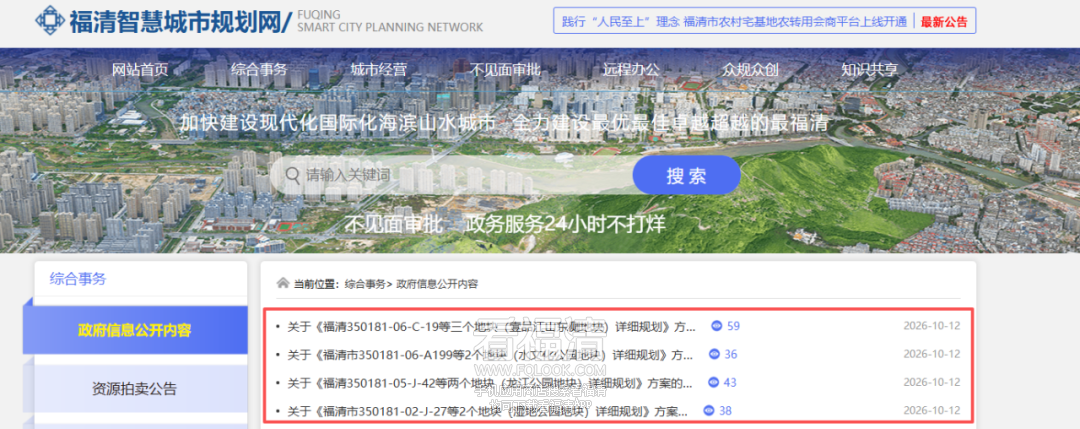This screenshot has width=1080, height=429.
Task: Click the eye icon next to 59 views
Action: [716, 326]
